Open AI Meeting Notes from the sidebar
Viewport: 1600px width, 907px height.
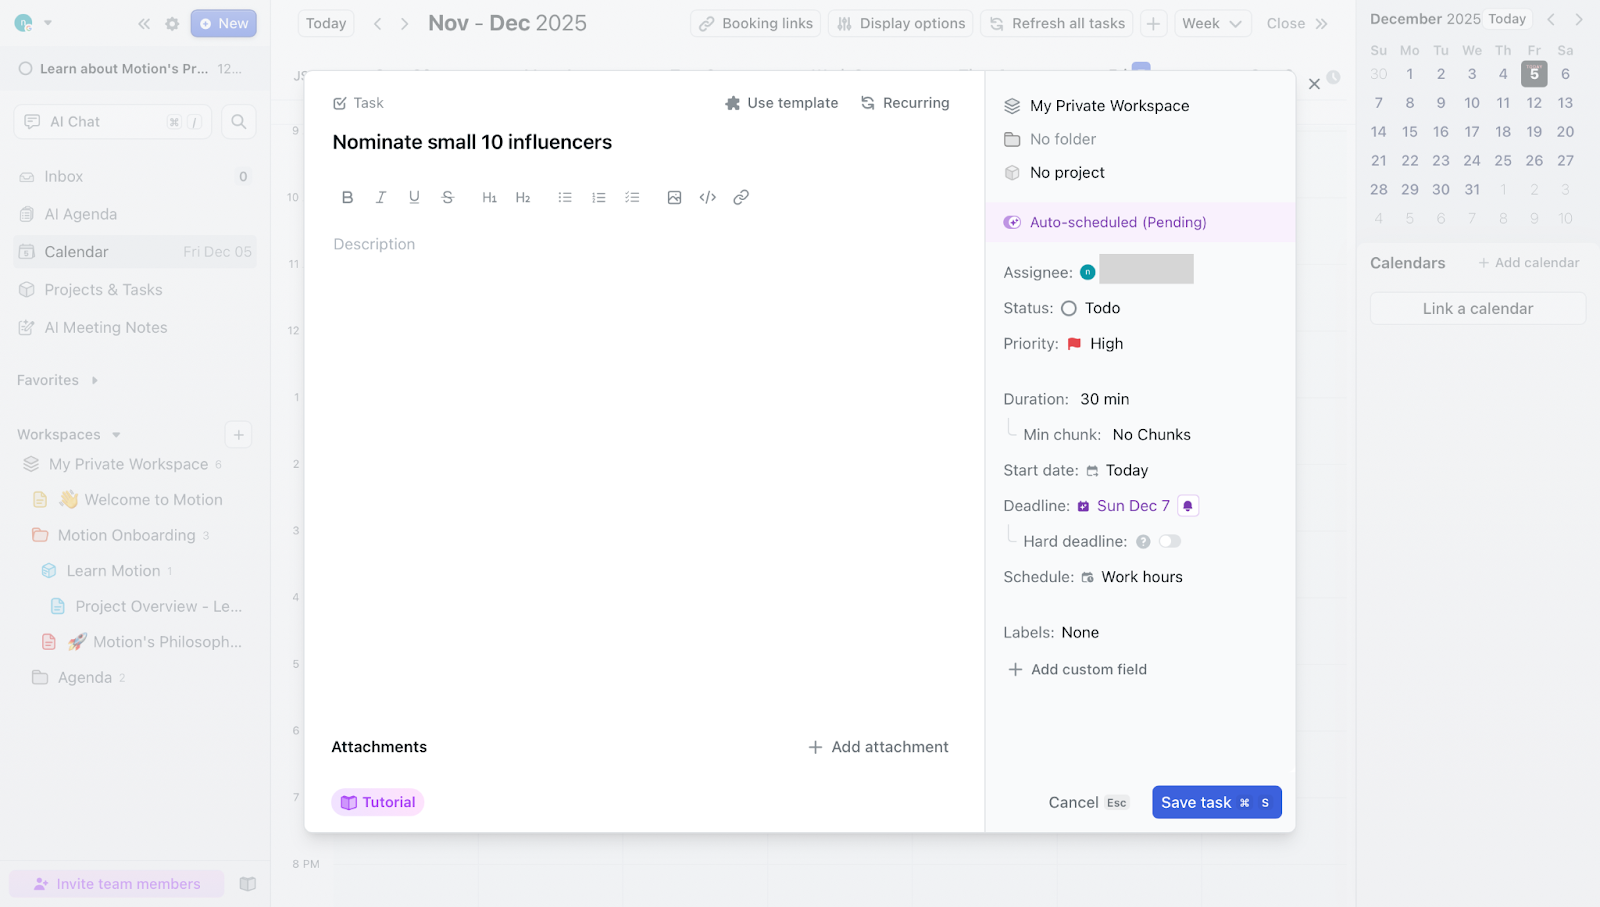click(104, 327)
